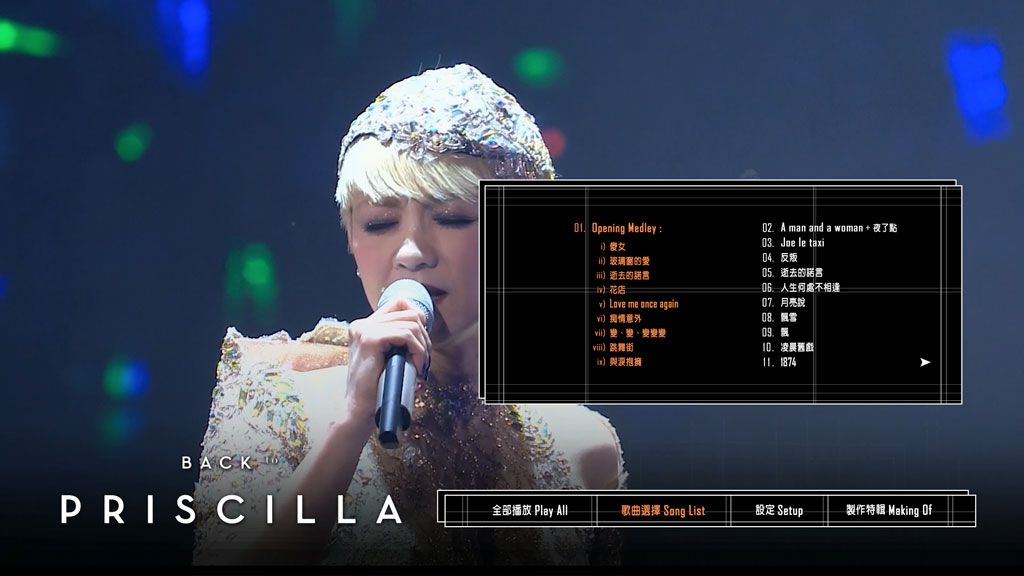This screenshot has height=576, width=1024.
Task: Play medley part v Love me once again
Action: [638, 304]
